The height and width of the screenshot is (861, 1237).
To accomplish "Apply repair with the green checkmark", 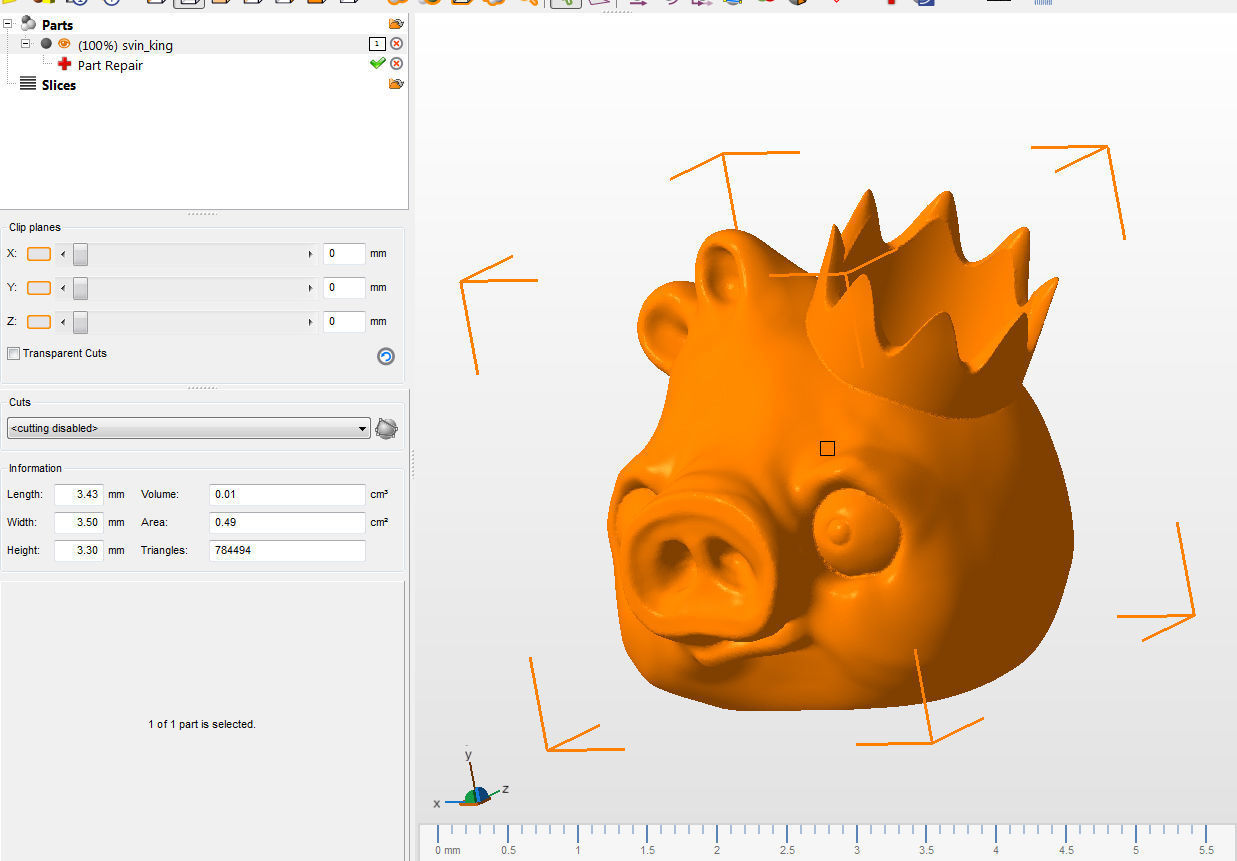I will point(377,64).
